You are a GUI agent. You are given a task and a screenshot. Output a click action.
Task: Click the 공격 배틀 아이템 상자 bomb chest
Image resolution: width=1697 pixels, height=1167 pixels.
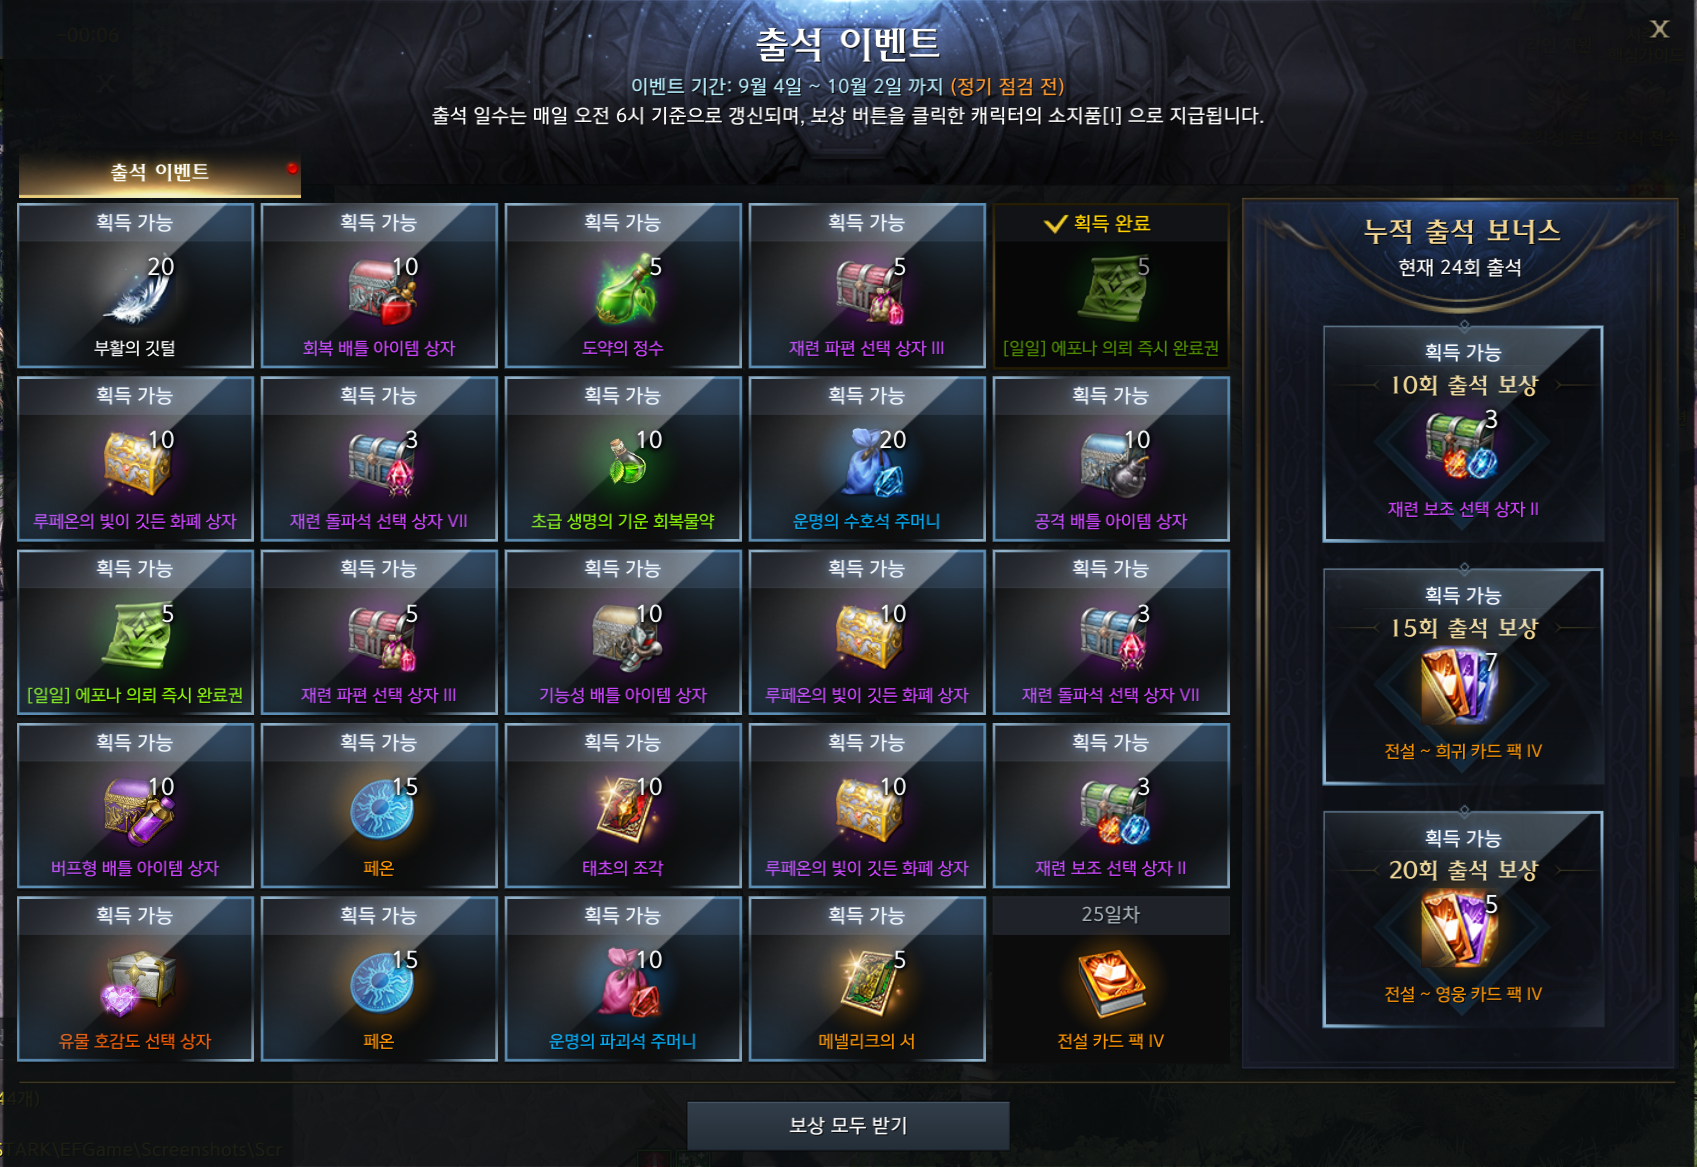click(x=1111, y=459)
